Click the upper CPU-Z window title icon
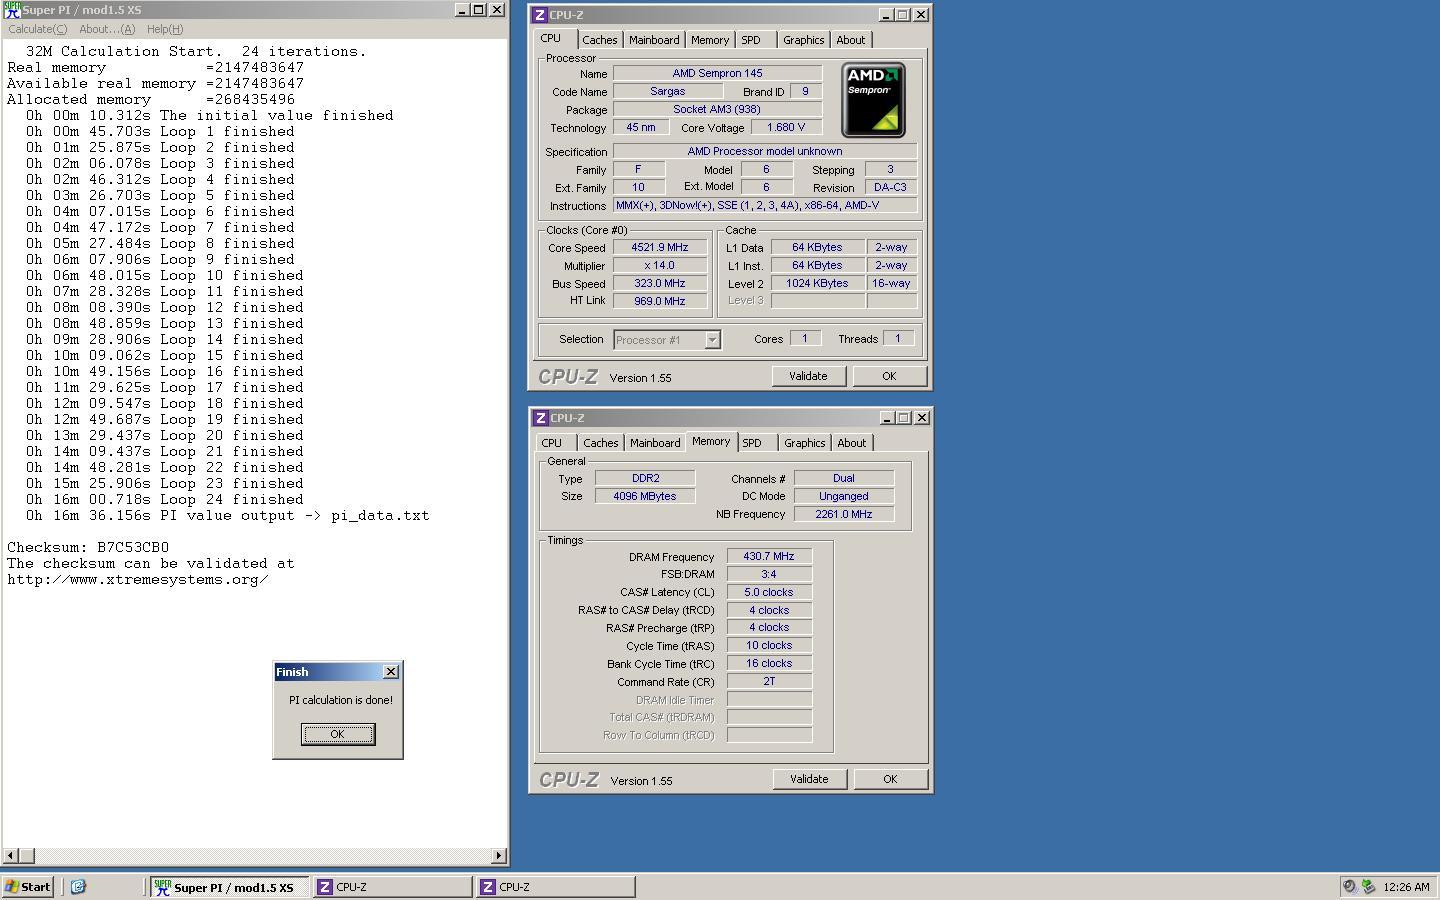This screenshot has width=1440, height=900. tap(540, 15)
